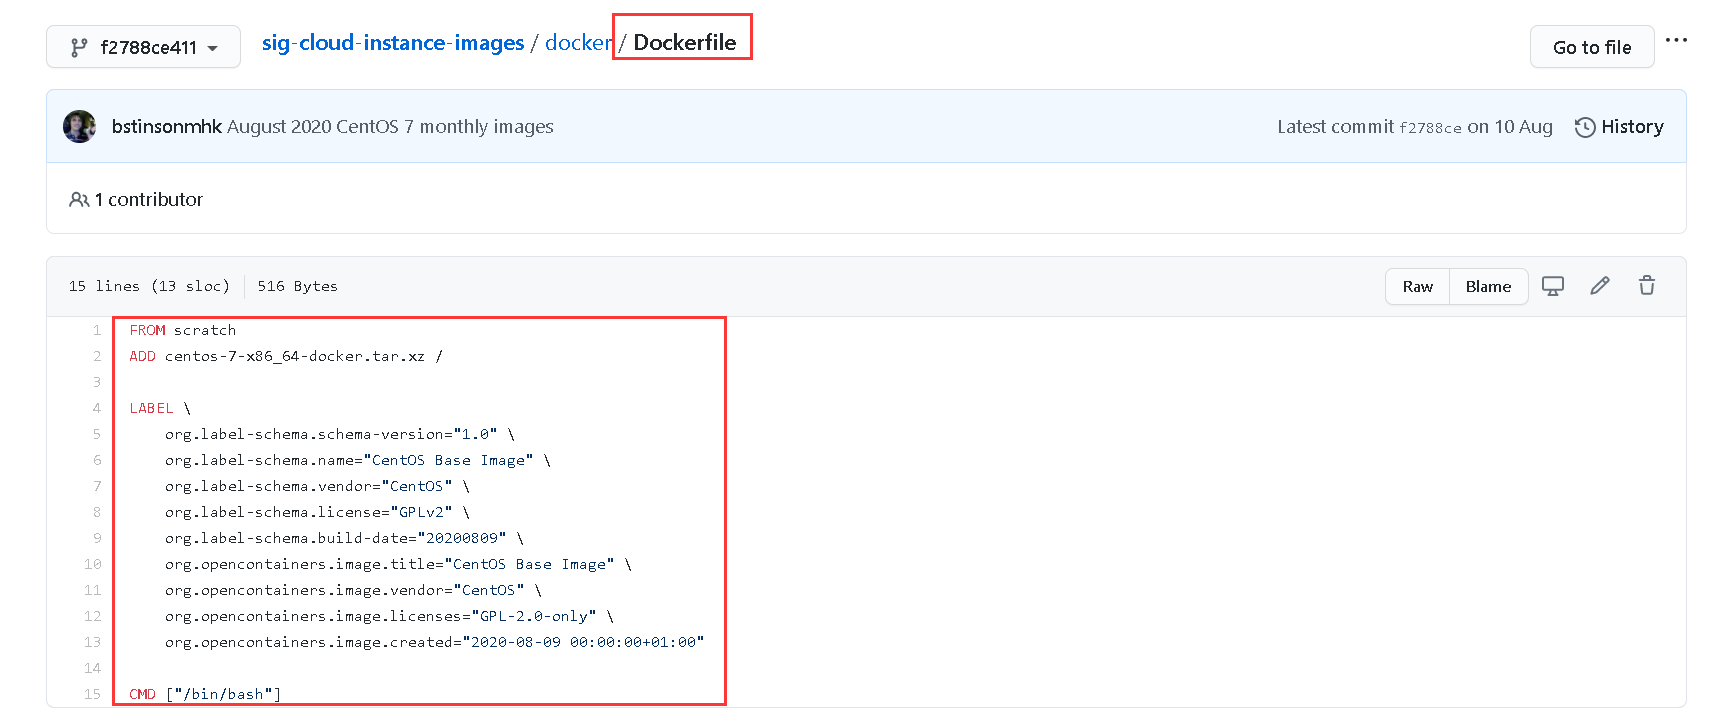The height and width of the screenshot is (723, 1710).
Task: Click the CMD ["/bin/bash"] line
Action: tap(205, 694)
